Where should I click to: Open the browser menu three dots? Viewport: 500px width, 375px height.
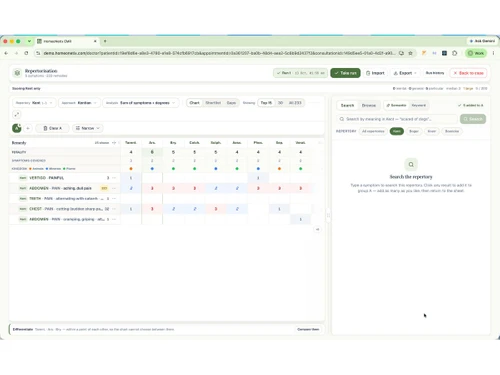click(493, 53)
